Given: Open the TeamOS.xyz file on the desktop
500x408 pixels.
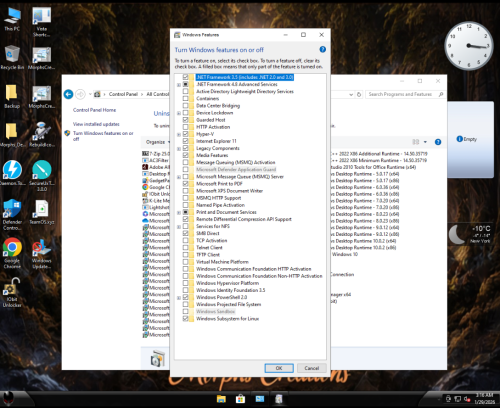Looking at the screenshot, I should pos(42,212).
